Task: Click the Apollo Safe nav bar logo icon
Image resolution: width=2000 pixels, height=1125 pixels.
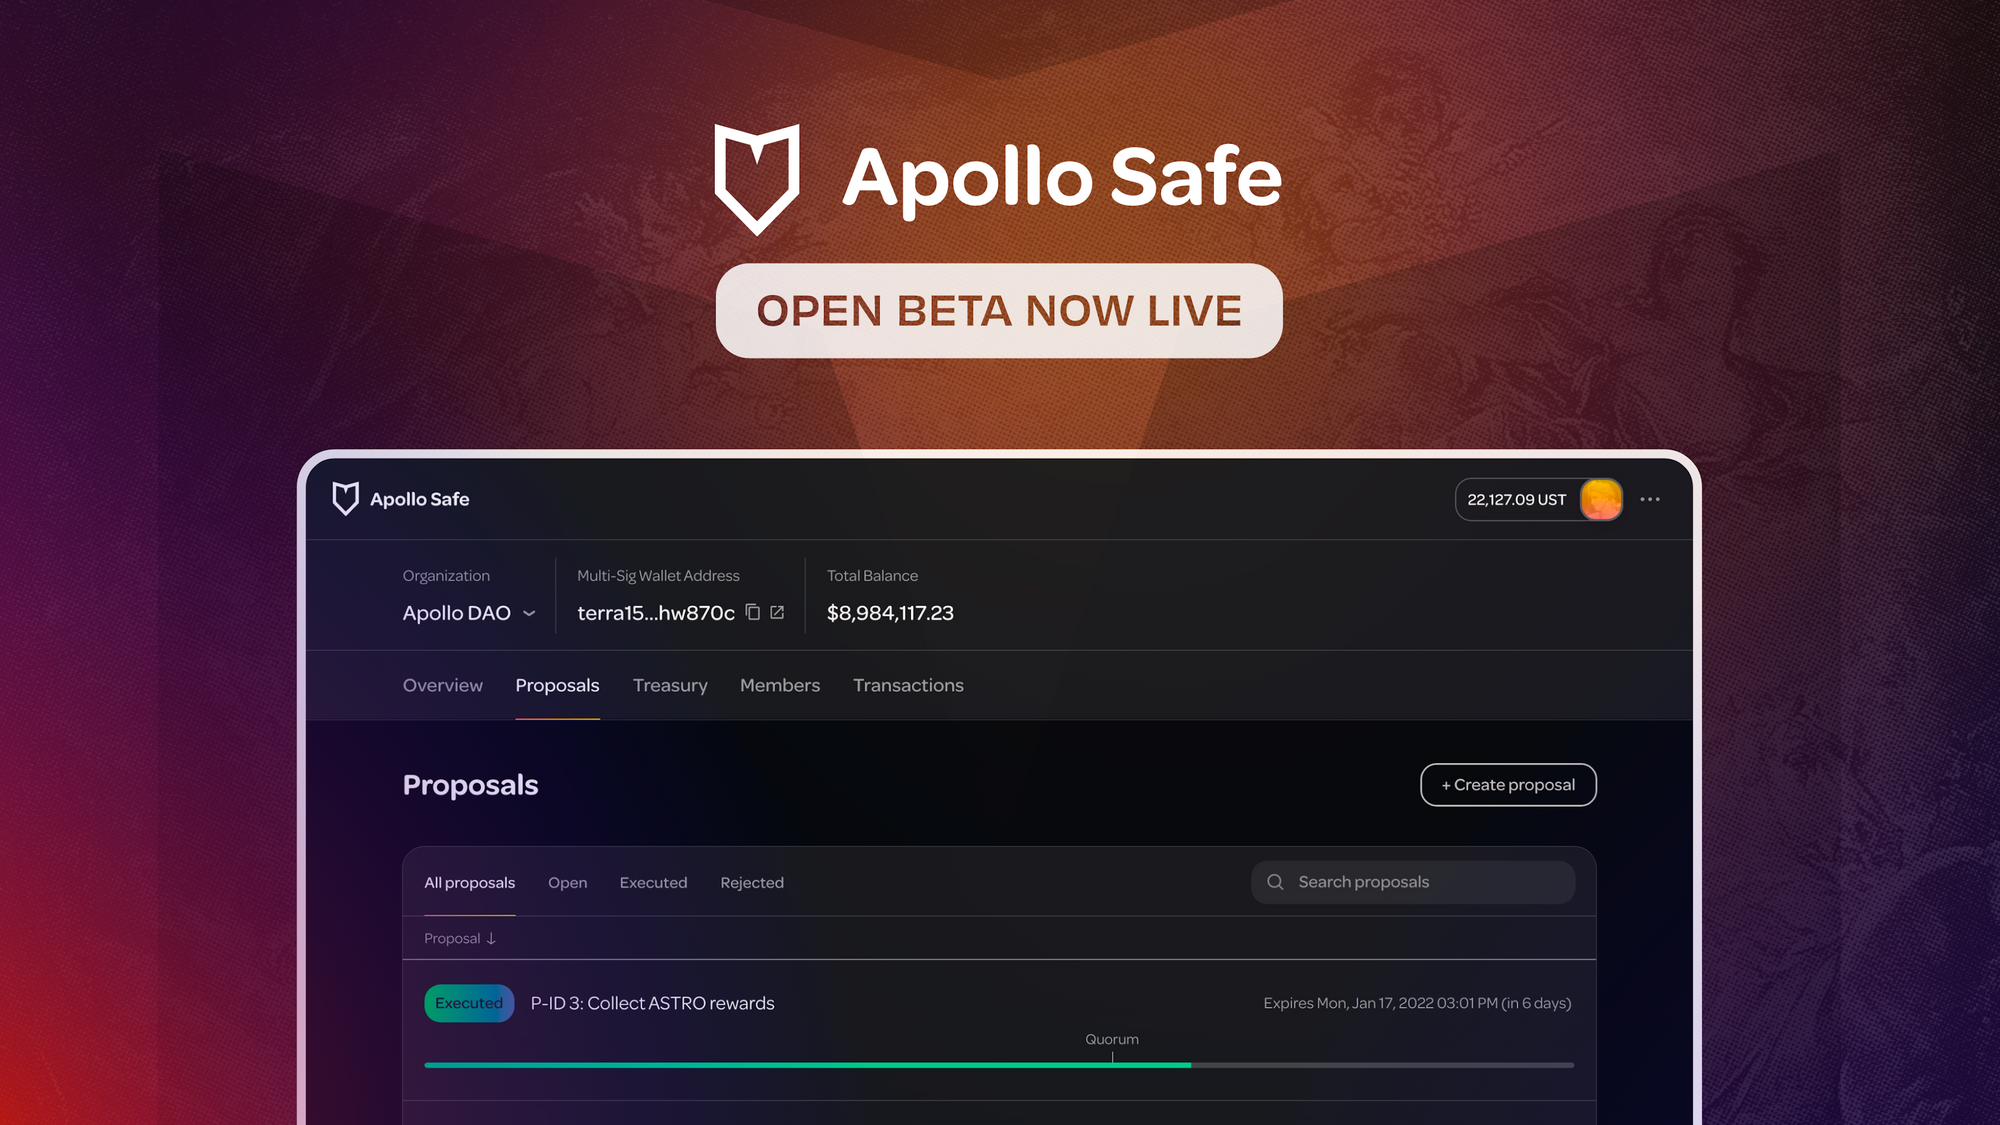Action: tap(346, 499)
